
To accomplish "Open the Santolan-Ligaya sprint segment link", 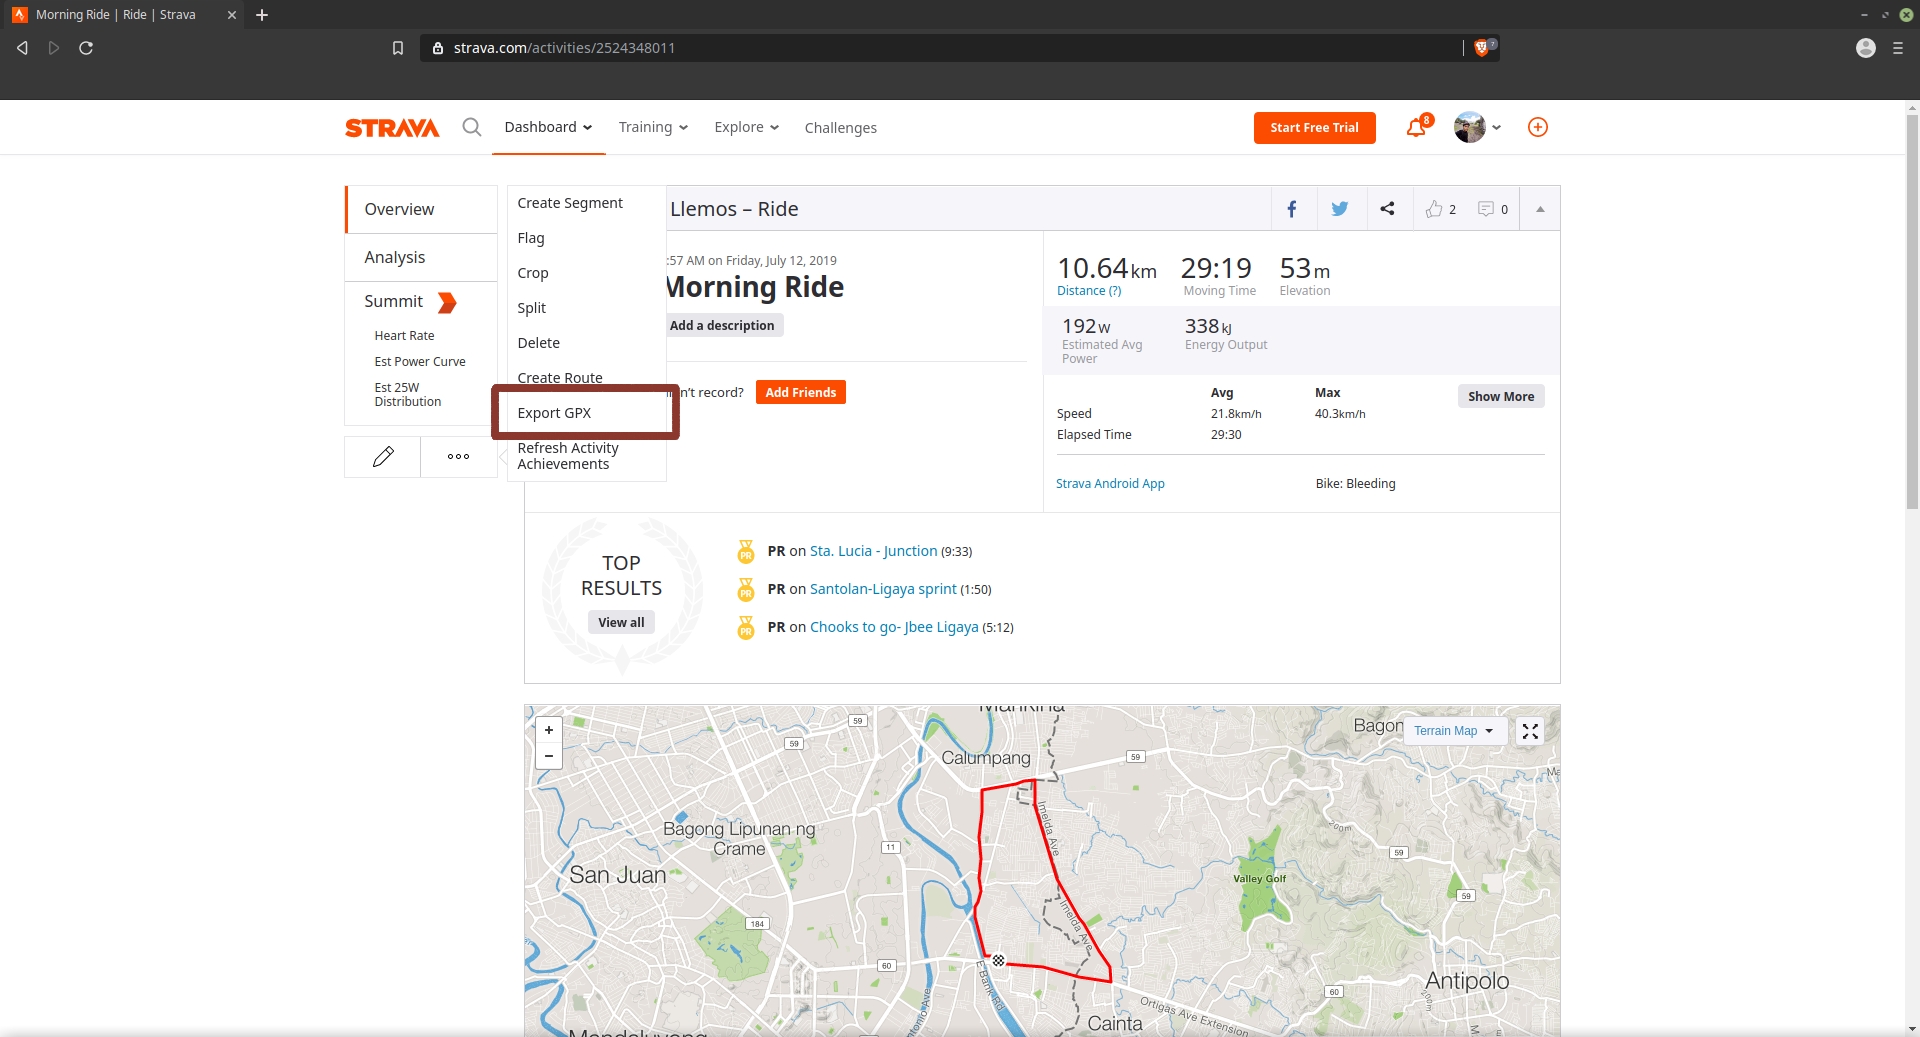I will click(882, 589).
